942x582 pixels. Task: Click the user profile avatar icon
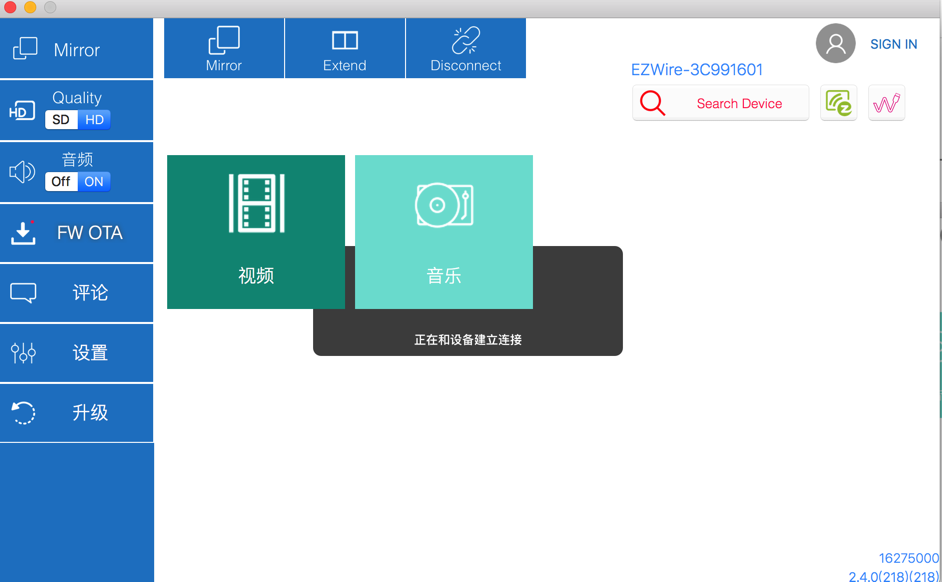pos(835,43)
